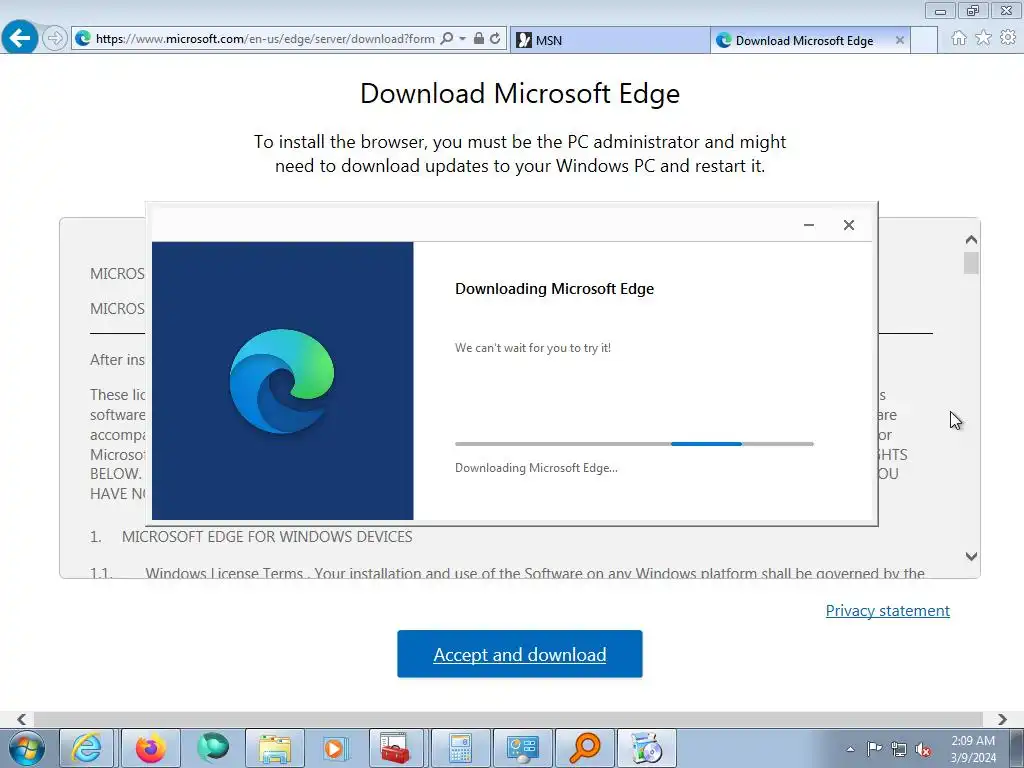The image size is (1024, 768).
Task: Open the red toolbox taskbar icon
Action: [x=396, y=748]
